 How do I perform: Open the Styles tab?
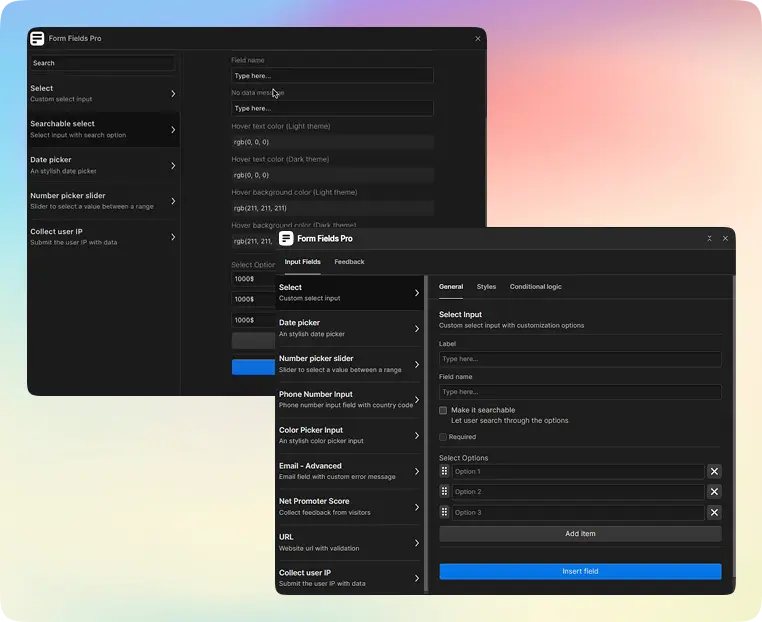pyautogui.click(x=486, y=287)
